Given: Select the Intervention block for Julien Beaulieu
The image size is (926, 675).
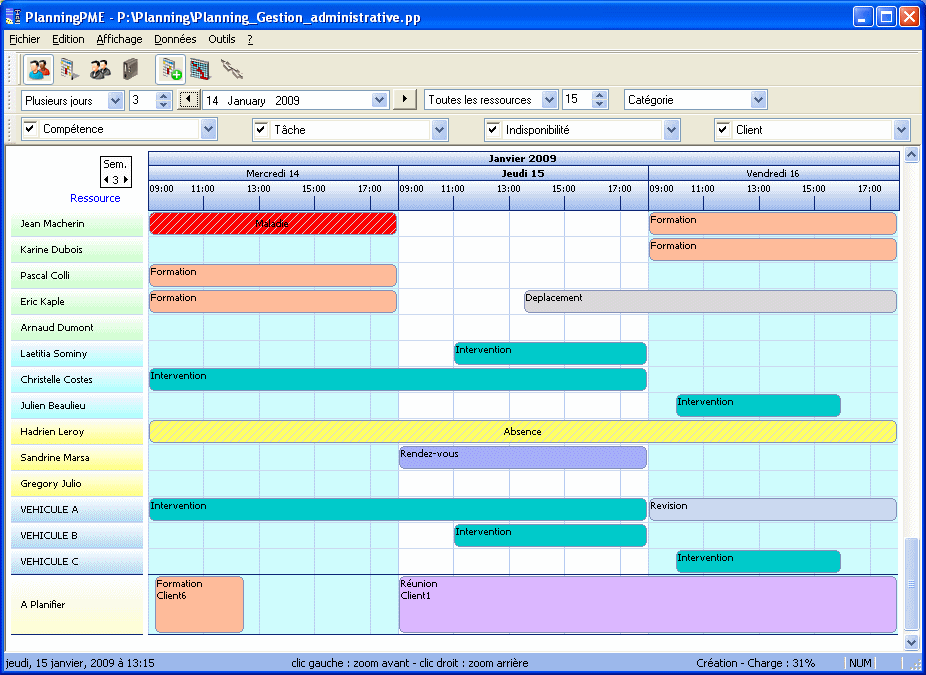Looking at the screenshot, I should click(758, 405).
